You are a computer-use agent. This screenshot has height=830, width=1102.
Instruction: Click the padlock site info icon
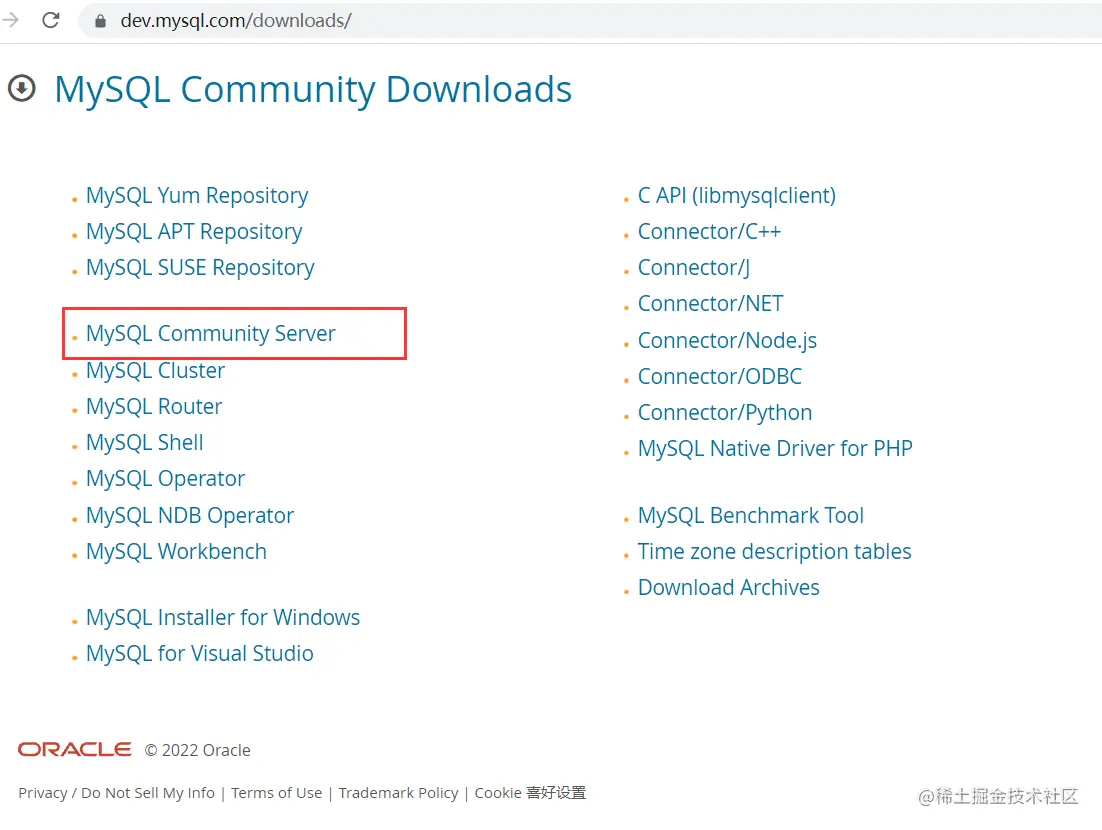pos(101,21)
